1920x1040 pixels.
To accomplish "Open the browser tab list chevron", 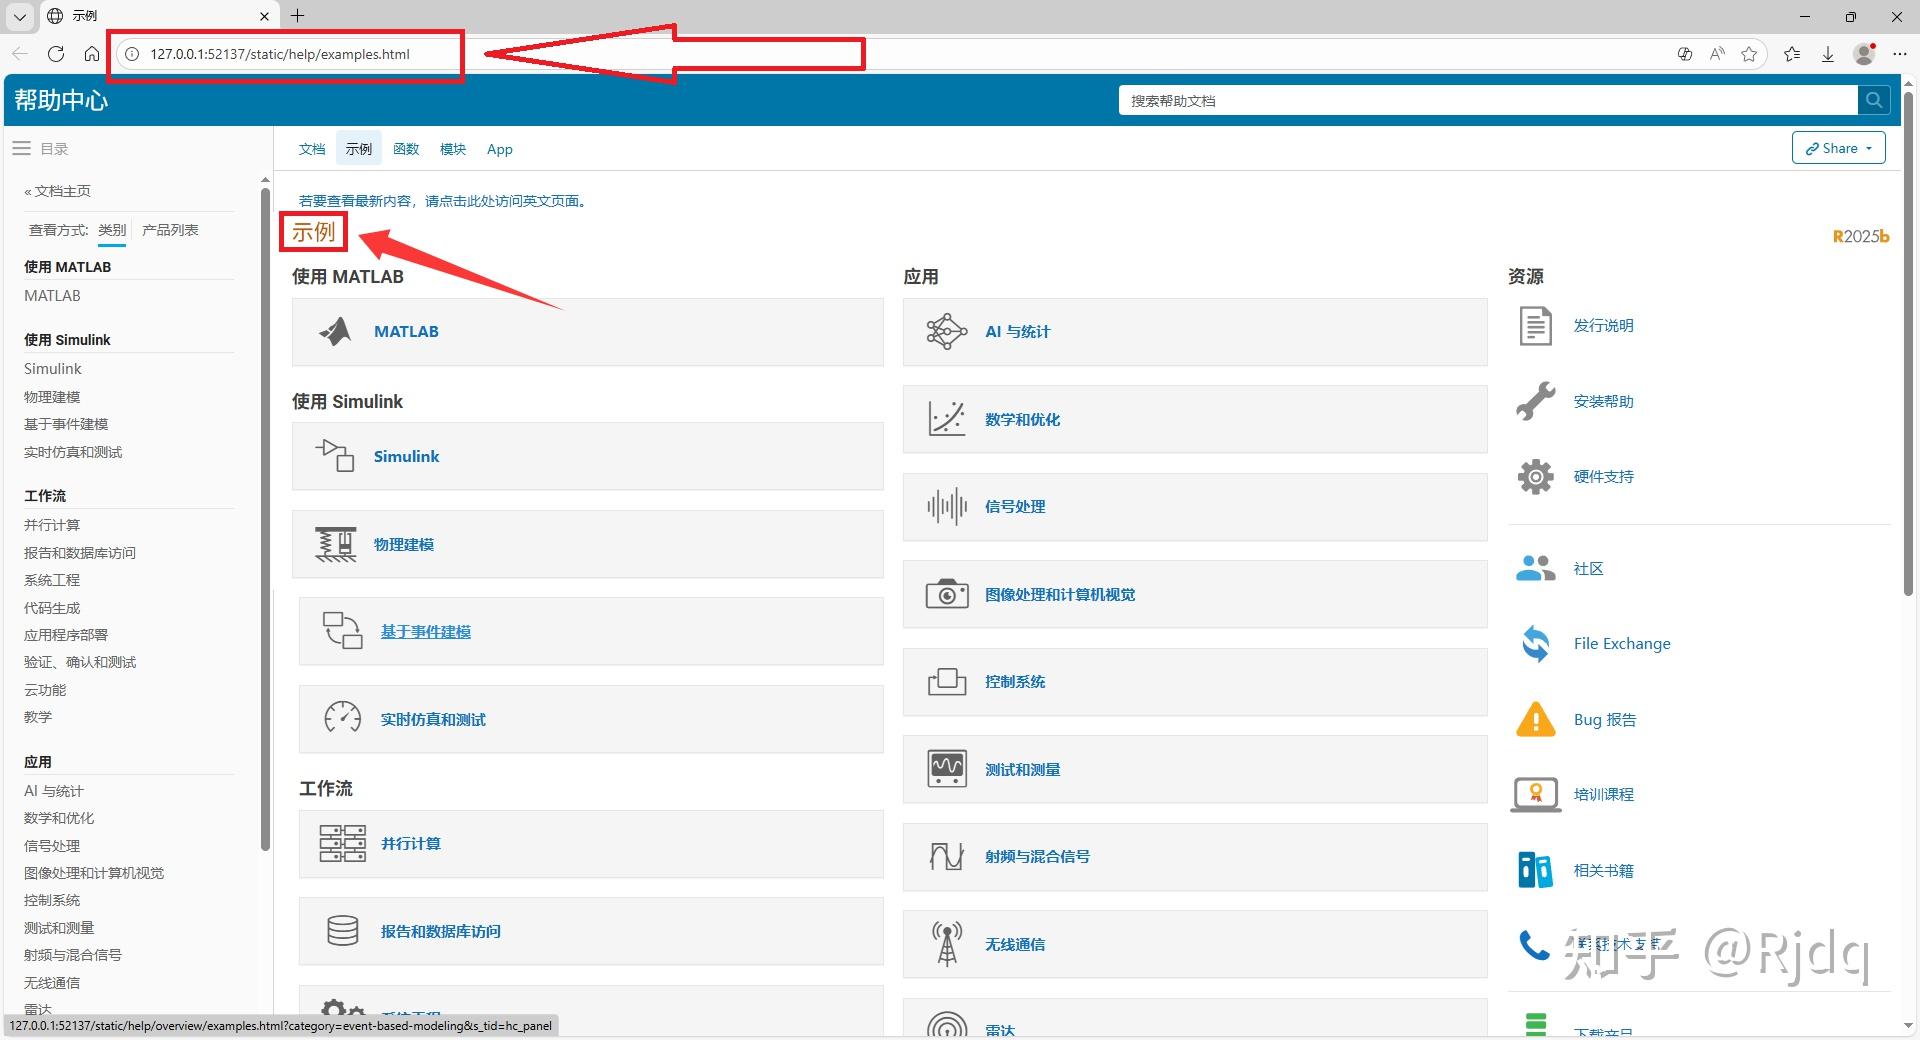I will click(x=19, y=16).
